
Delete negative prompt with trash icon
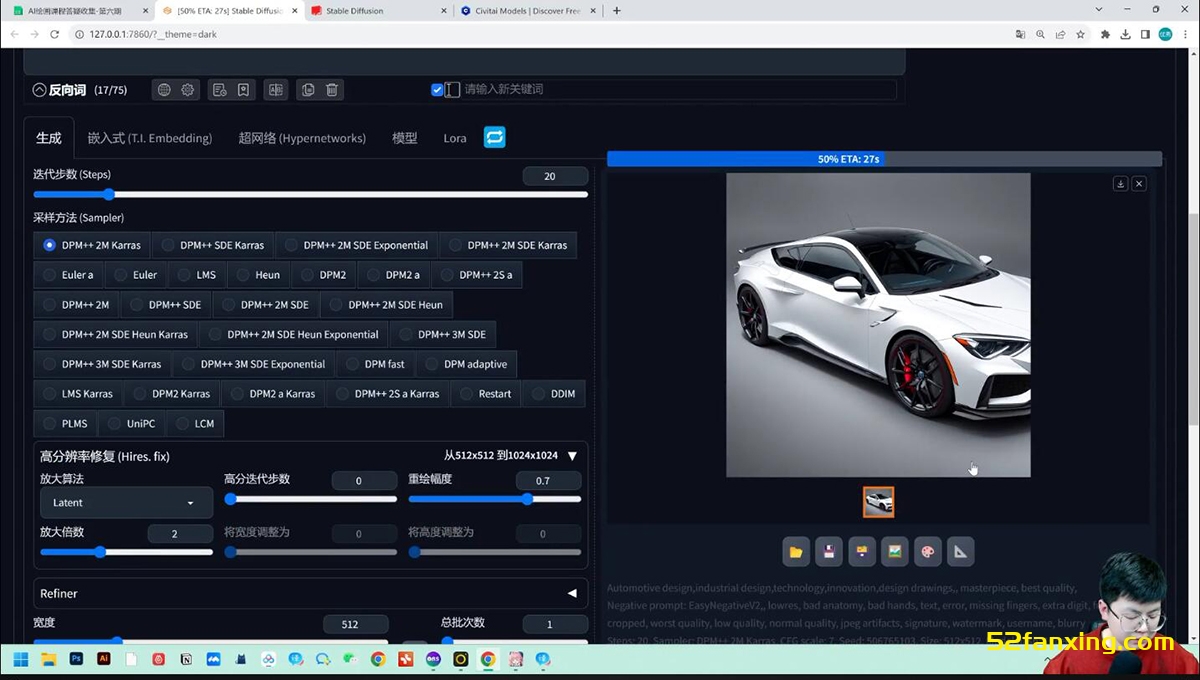point(332,90)
